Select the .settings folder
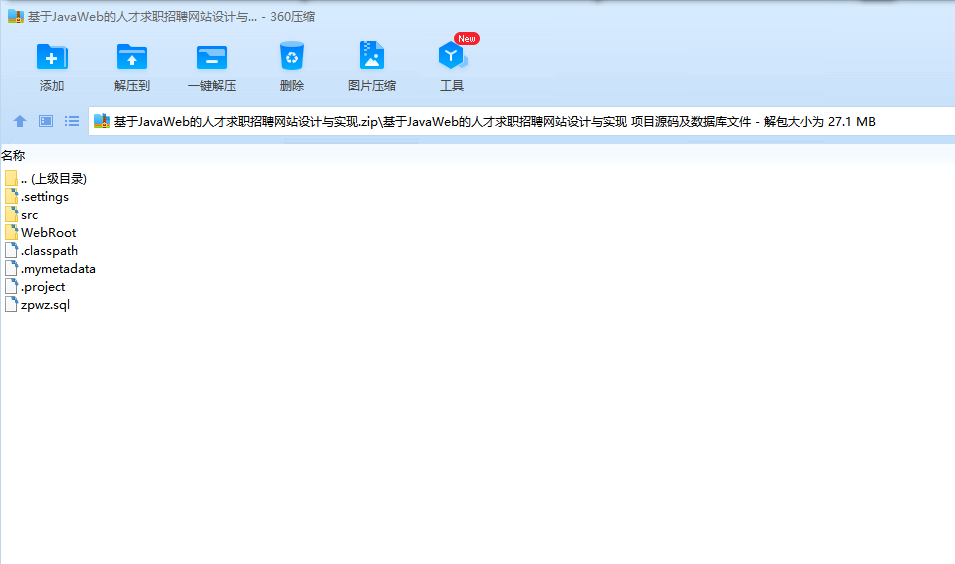 (x=37, y=197)
